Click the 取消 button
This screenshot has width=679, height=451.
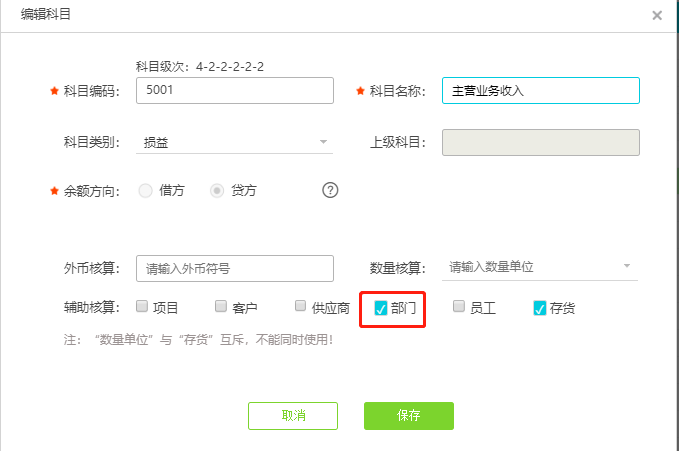pos(293,416)
